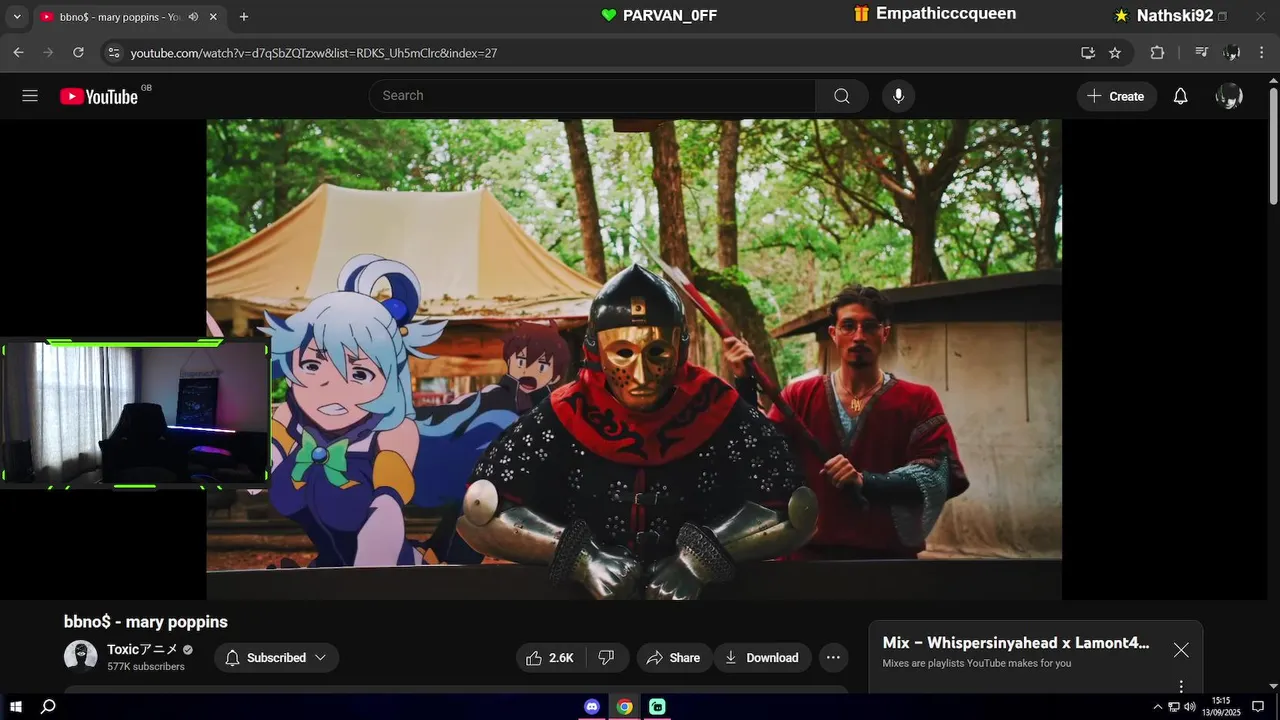Open the YouTube account avatar menu
This screenshot has width=1280, height=720.
pyautogui.click(x=1229, y=96)
